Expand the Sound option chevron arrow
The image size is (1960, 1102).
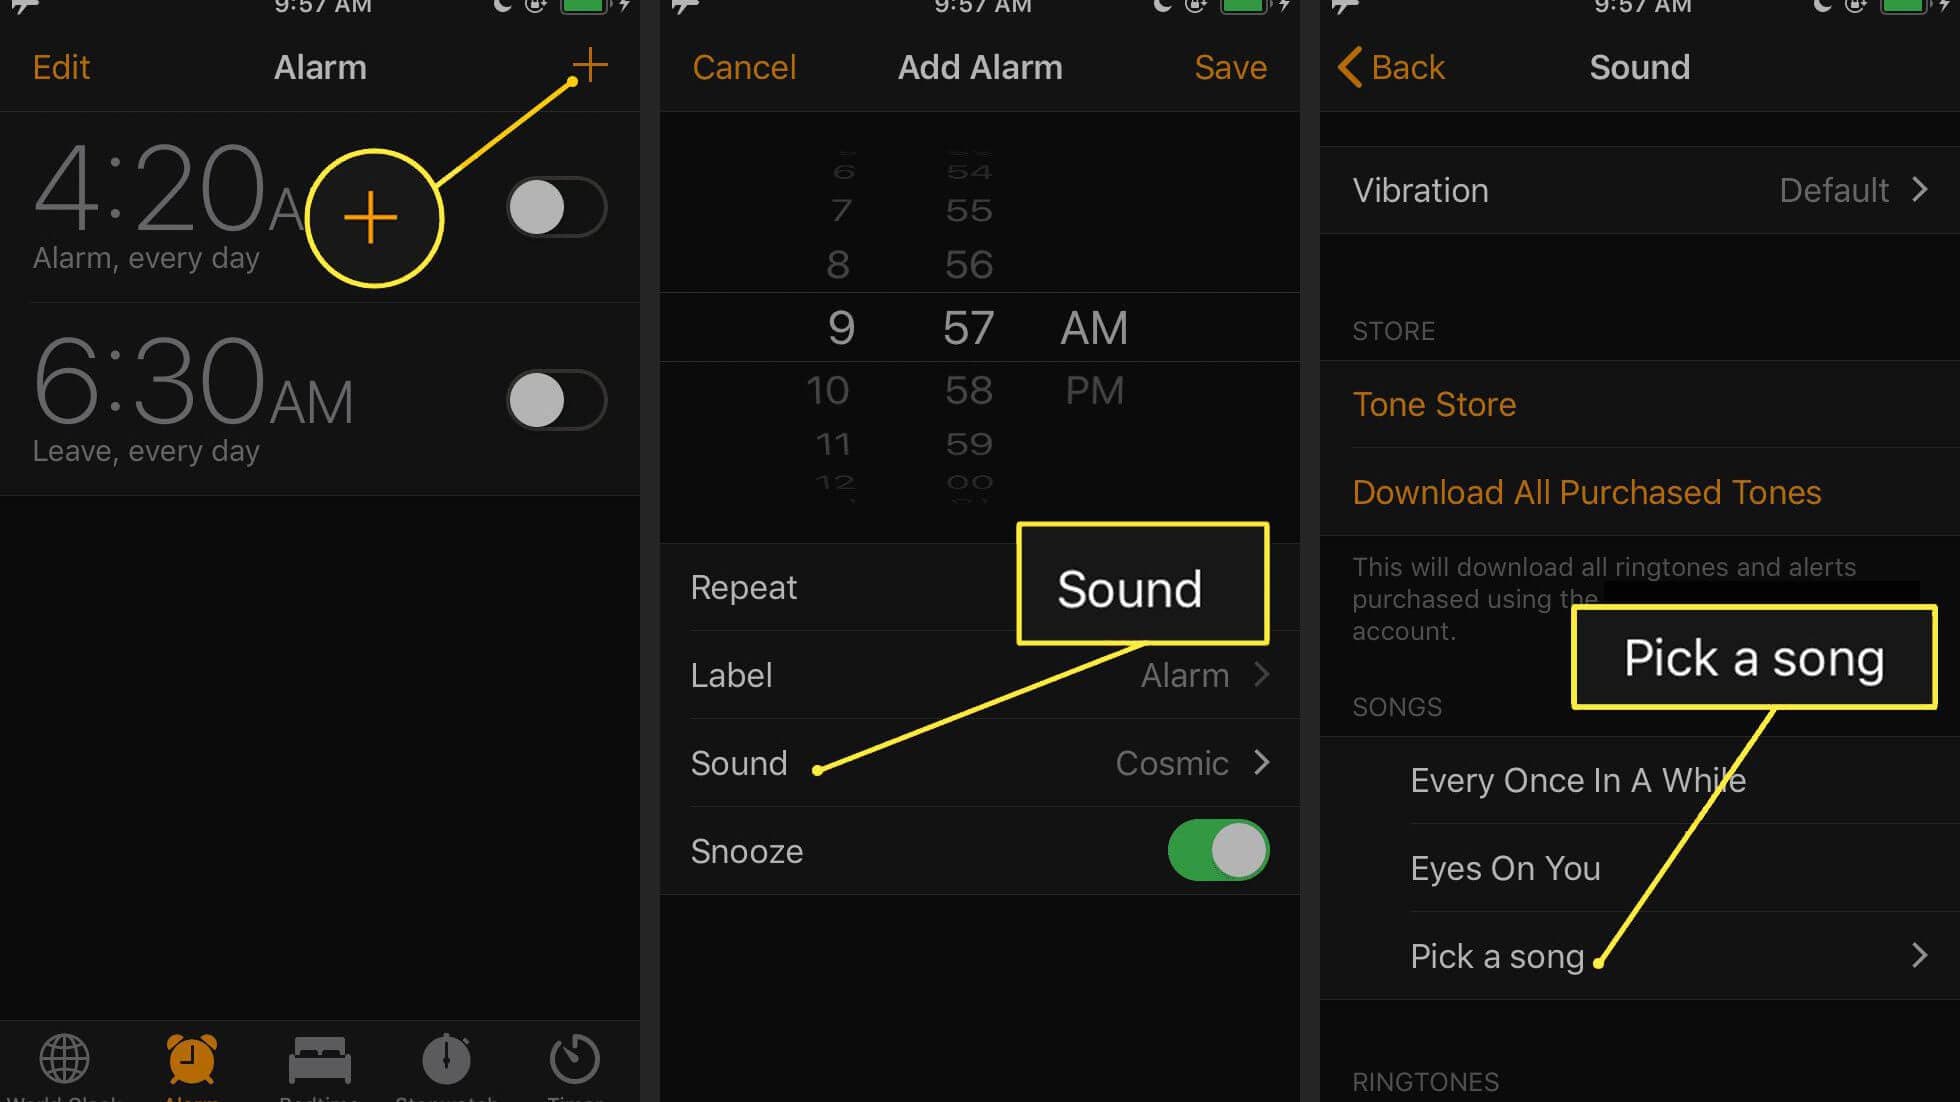click(x=1263, y=763)
